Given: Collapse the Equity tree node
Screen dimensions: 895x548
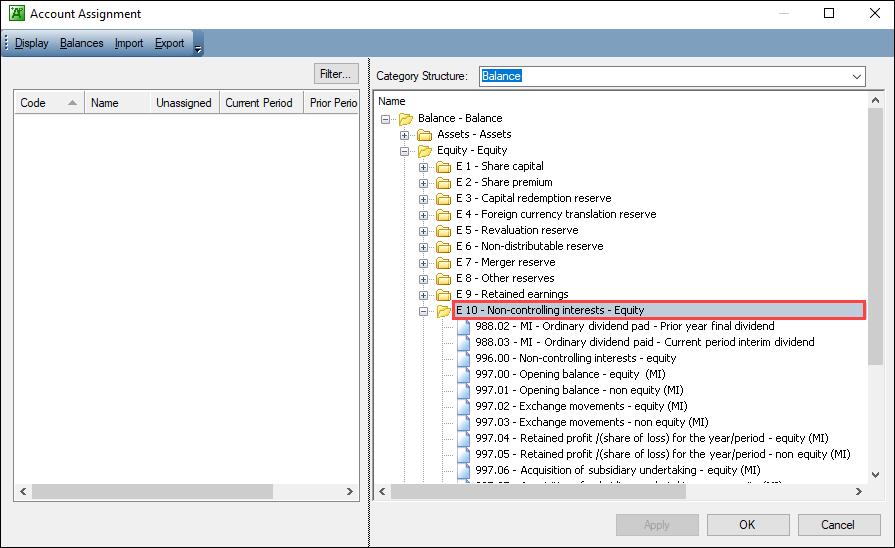Looking at the screenshot, I should point(405,150).
